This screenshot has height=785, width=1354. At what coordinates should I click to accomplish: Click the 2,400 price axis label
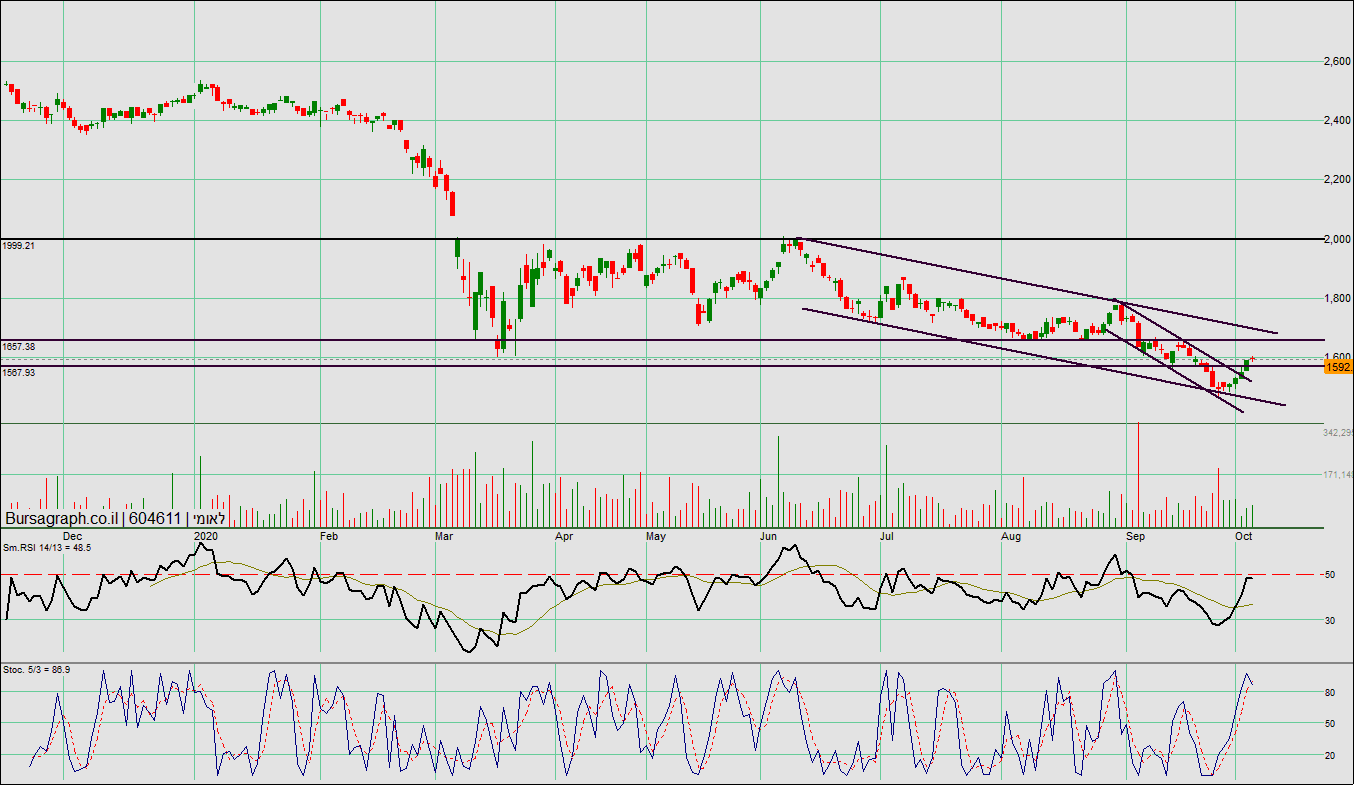[1337, 121]
